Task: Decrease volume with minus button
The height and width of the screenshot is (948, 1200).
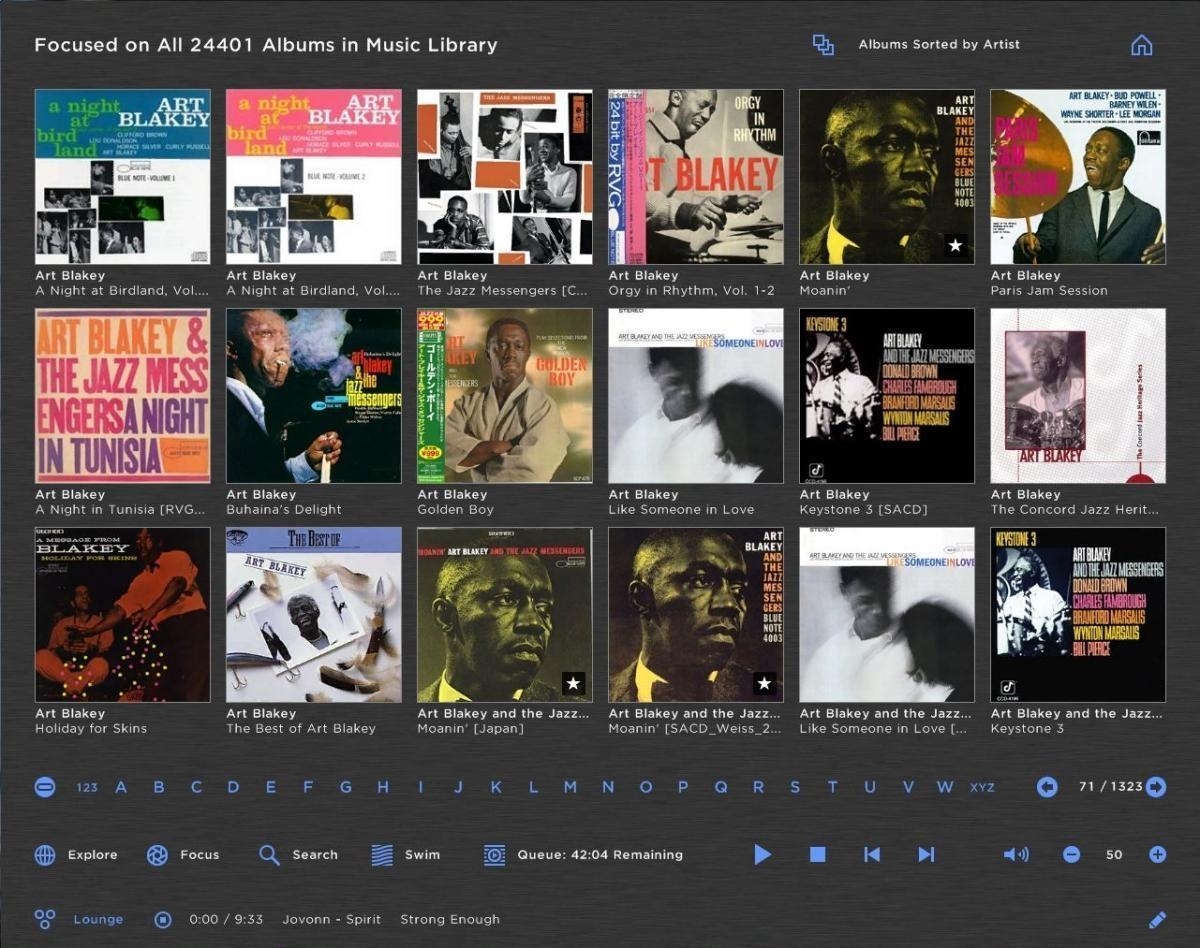Action: 1071,854
